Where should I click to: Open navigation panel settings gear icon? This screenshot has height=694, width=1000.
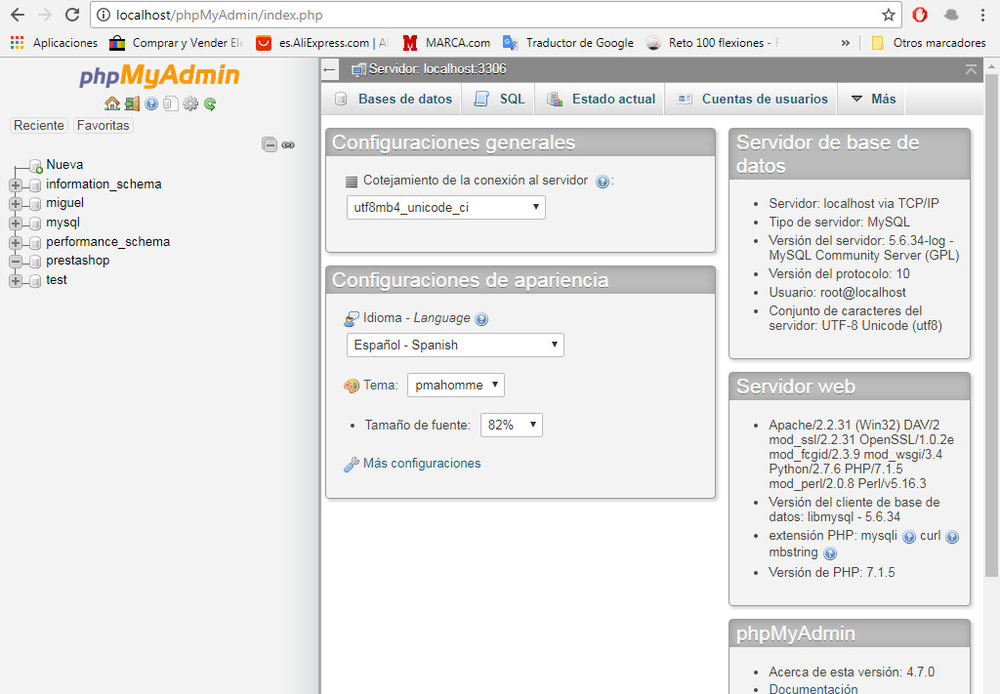click(190, 103)
